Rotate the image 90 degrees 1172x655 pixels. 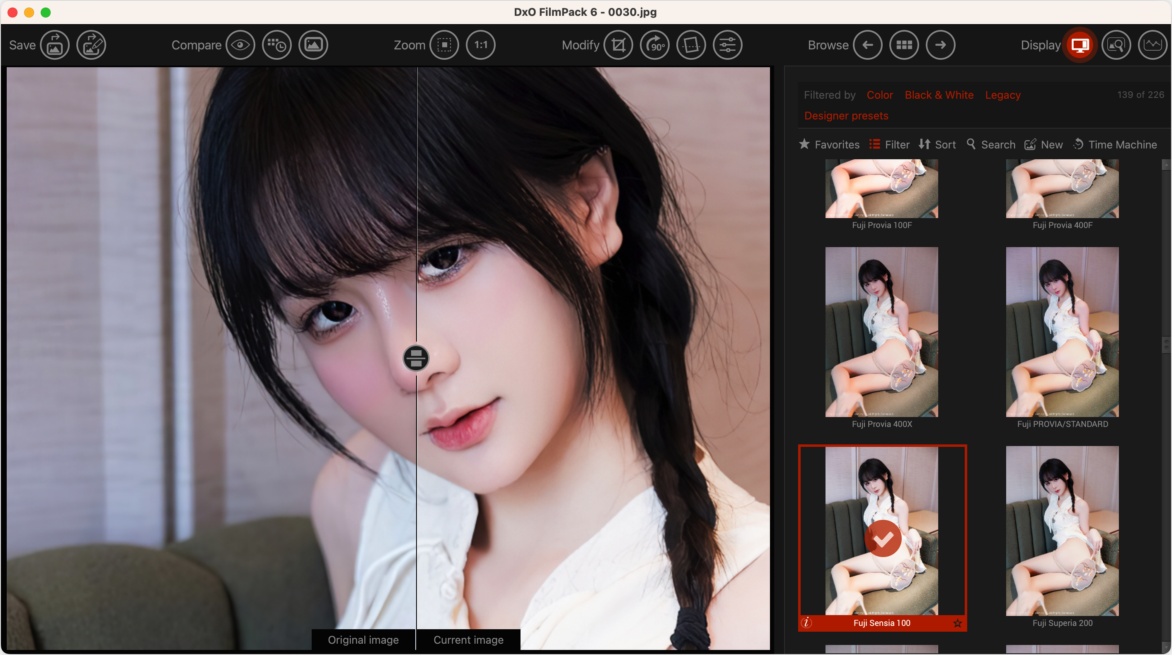click(655, 45)
